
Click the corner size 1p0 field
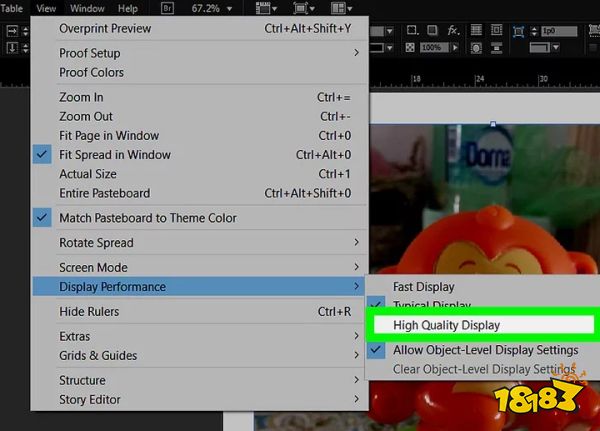(559, 31)
